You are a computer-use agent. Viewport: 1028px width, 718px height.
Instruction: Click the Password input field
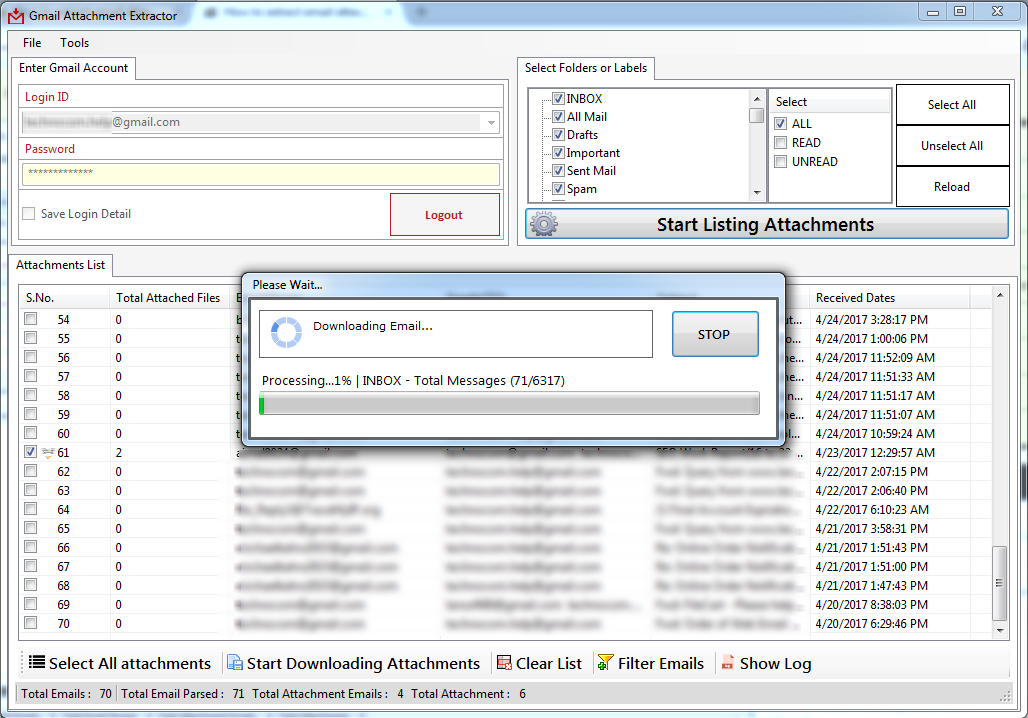pyautogui.click(x=261, y=174)
